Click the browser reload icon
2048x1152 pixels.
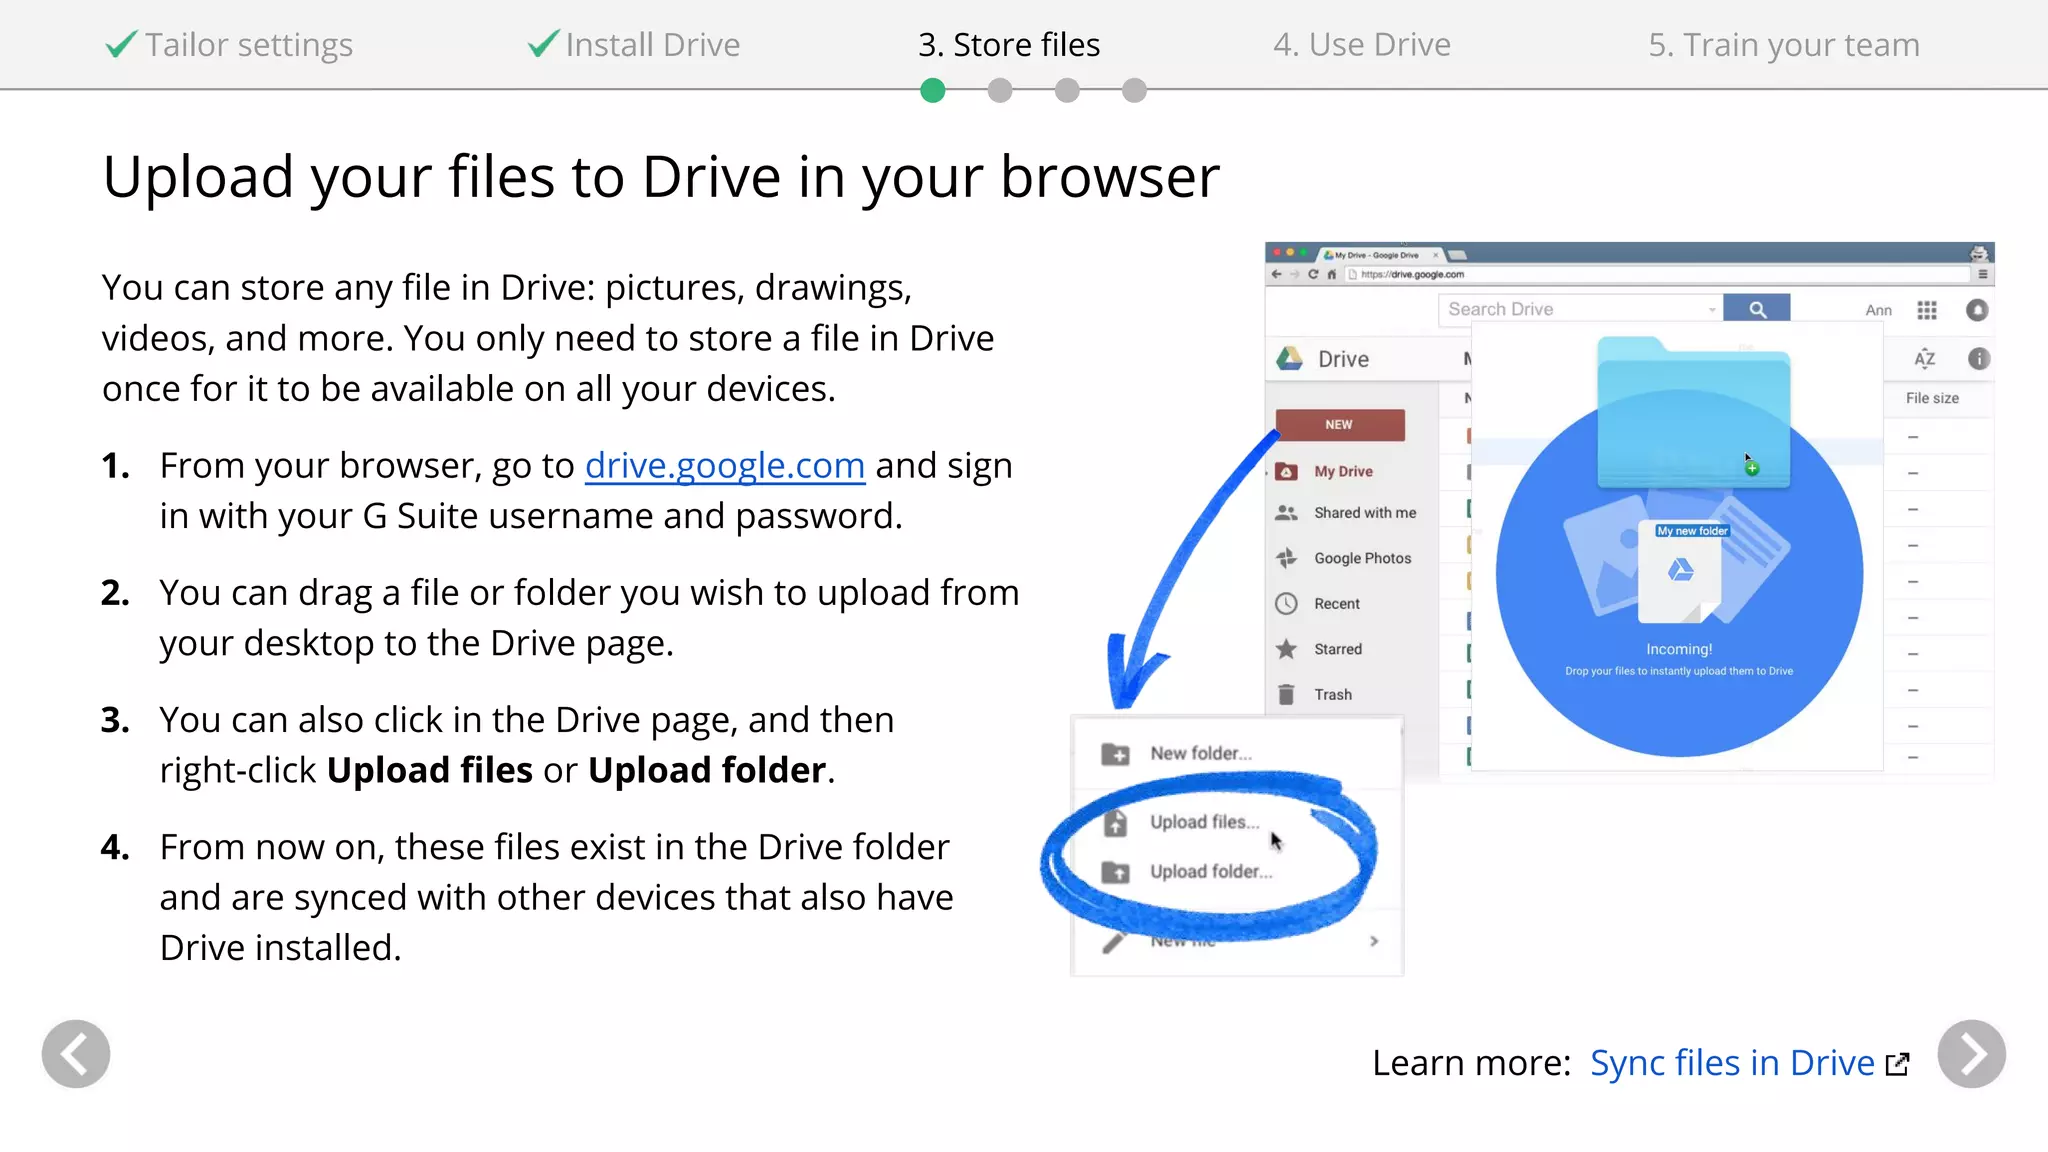(x=1313, y=274)
